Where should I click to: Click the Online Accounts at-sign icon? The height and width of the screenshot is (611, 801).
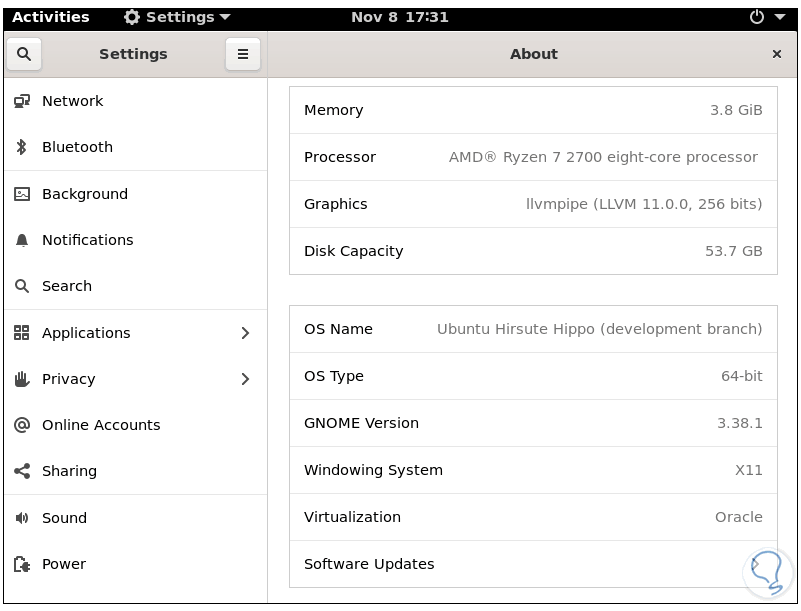point(22,425)
